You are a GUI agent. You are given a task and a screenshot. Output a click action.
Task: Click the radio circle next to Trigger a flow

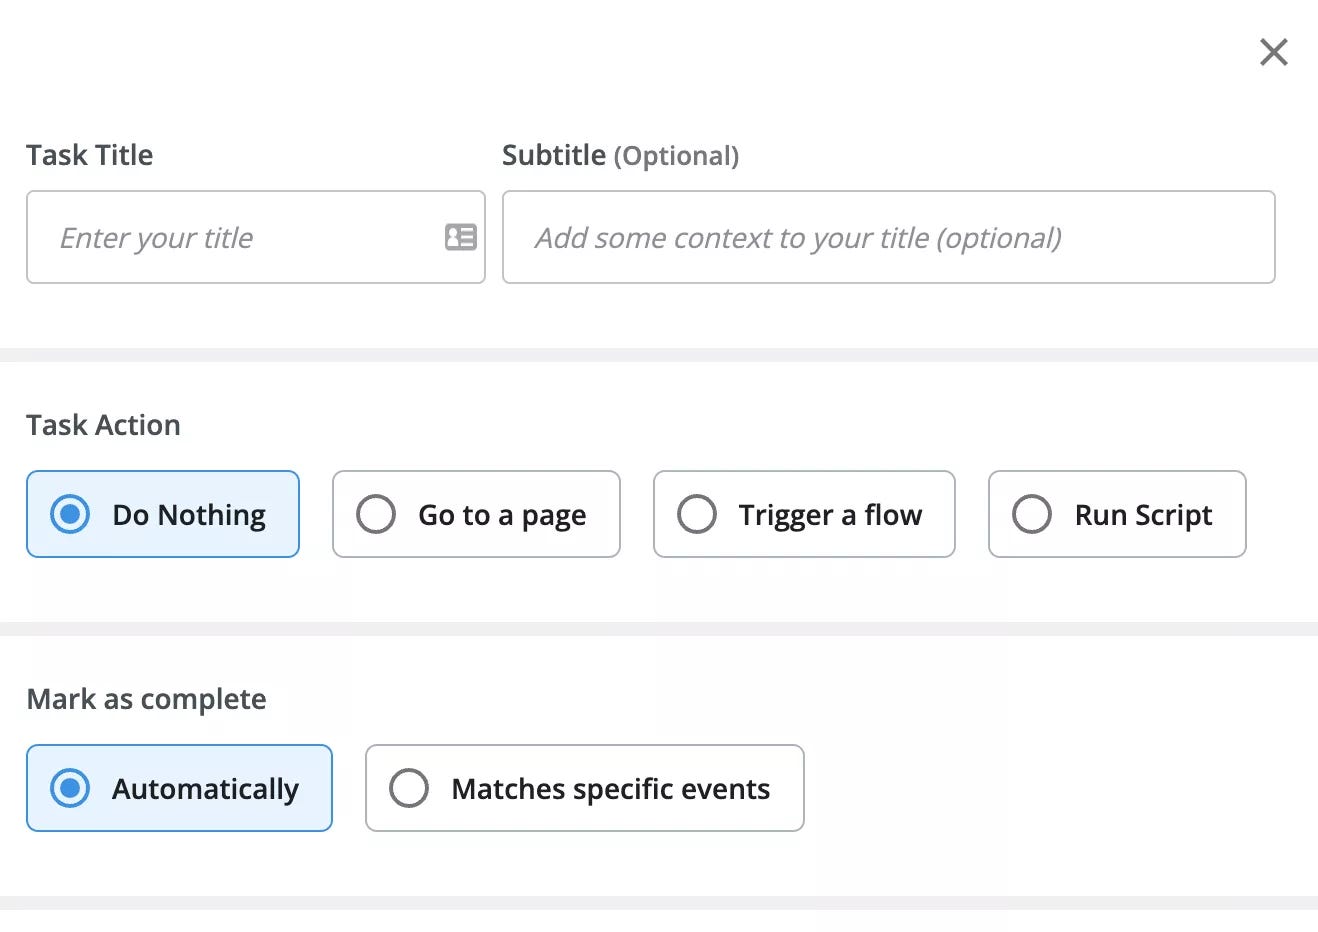point(697,514)
